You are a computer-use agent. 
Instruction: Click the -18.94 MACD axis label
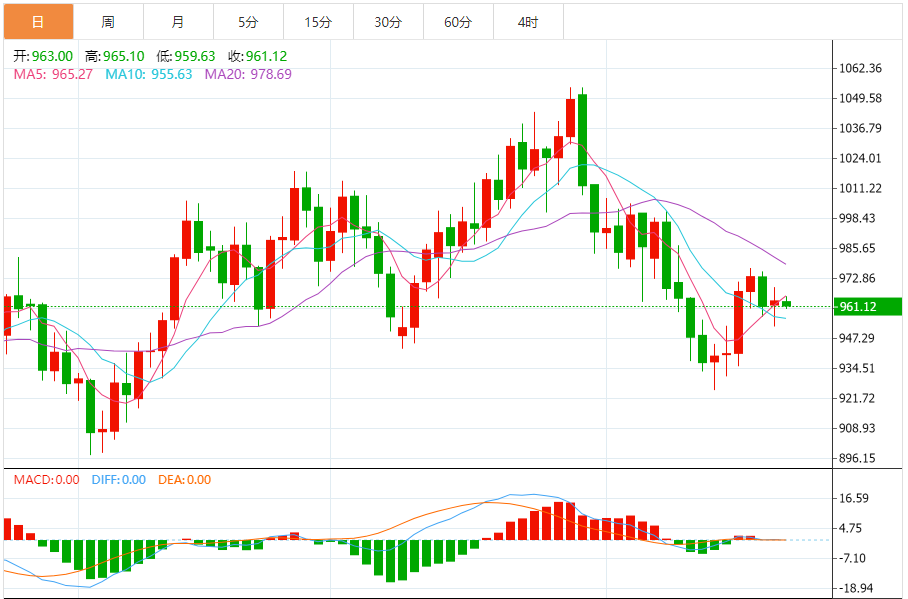pyautogui.click(x=855, y=589)
